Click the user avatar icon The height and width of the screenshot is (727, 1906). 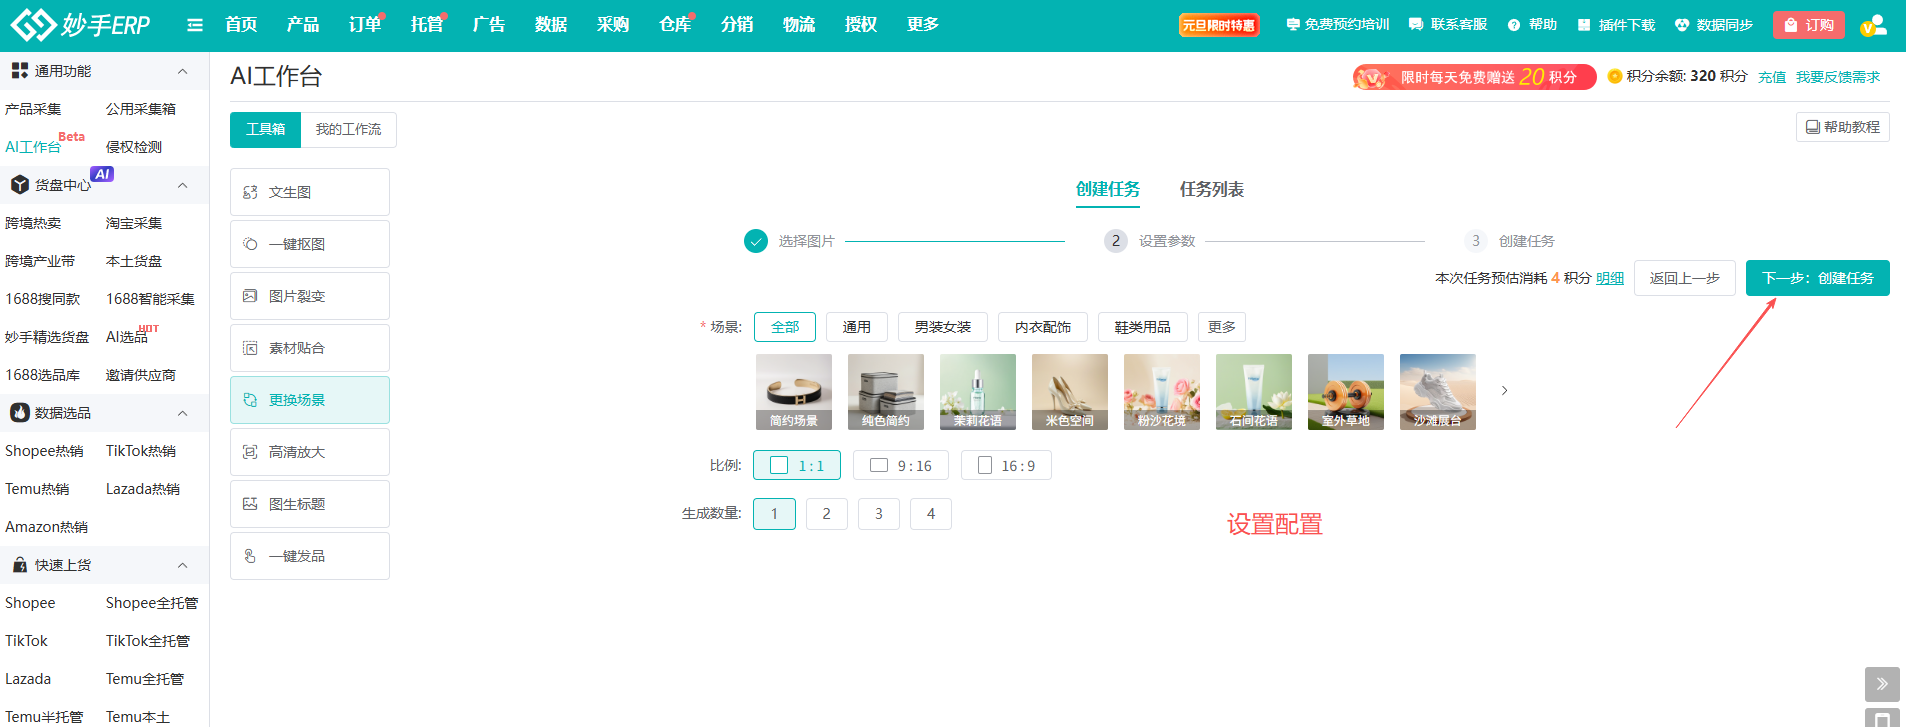(x=1872, y=25)
